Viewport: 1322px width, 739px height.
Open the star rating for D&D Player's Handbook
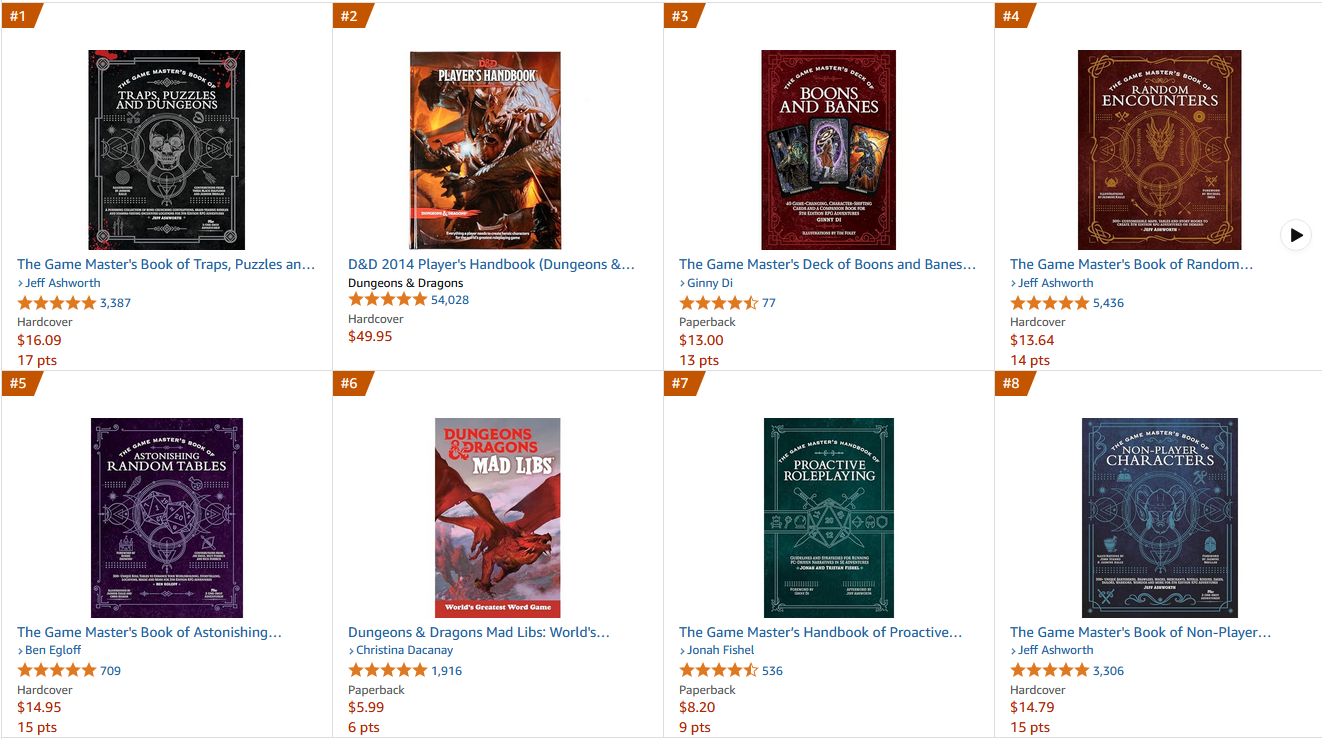tap(387, 300)
